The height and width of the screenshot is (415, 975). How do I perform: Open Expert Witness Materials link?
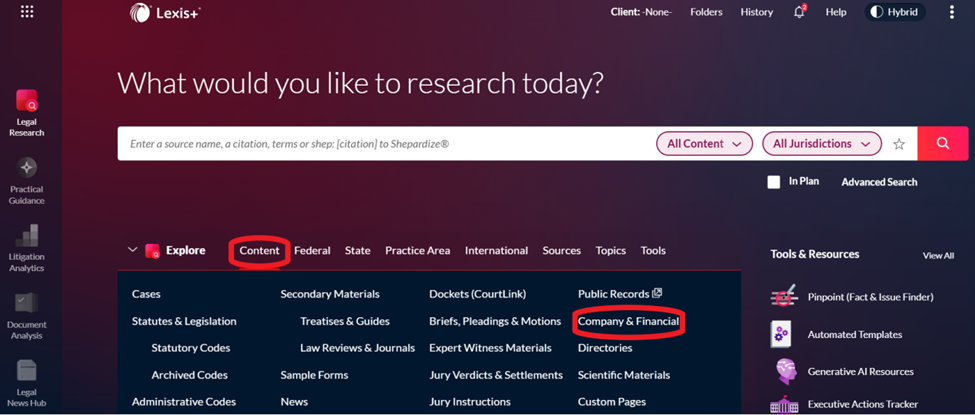491,348
